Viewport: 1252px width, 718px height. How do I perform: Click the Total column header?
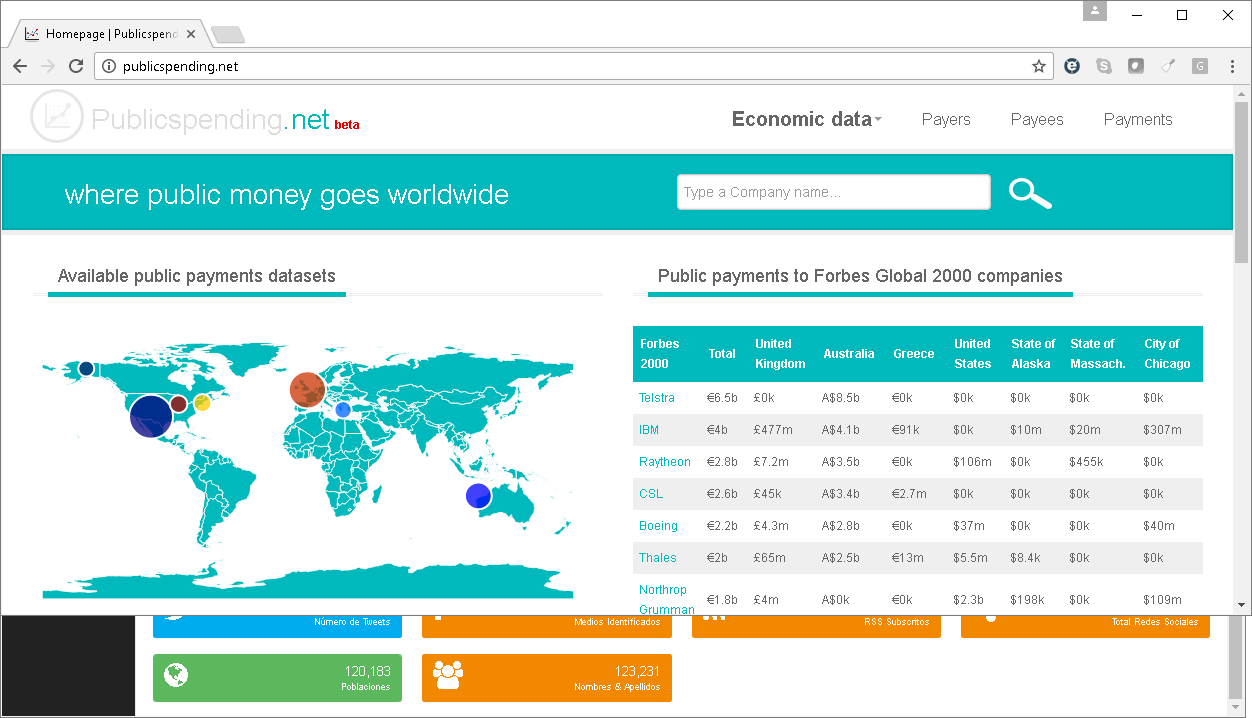722,354
